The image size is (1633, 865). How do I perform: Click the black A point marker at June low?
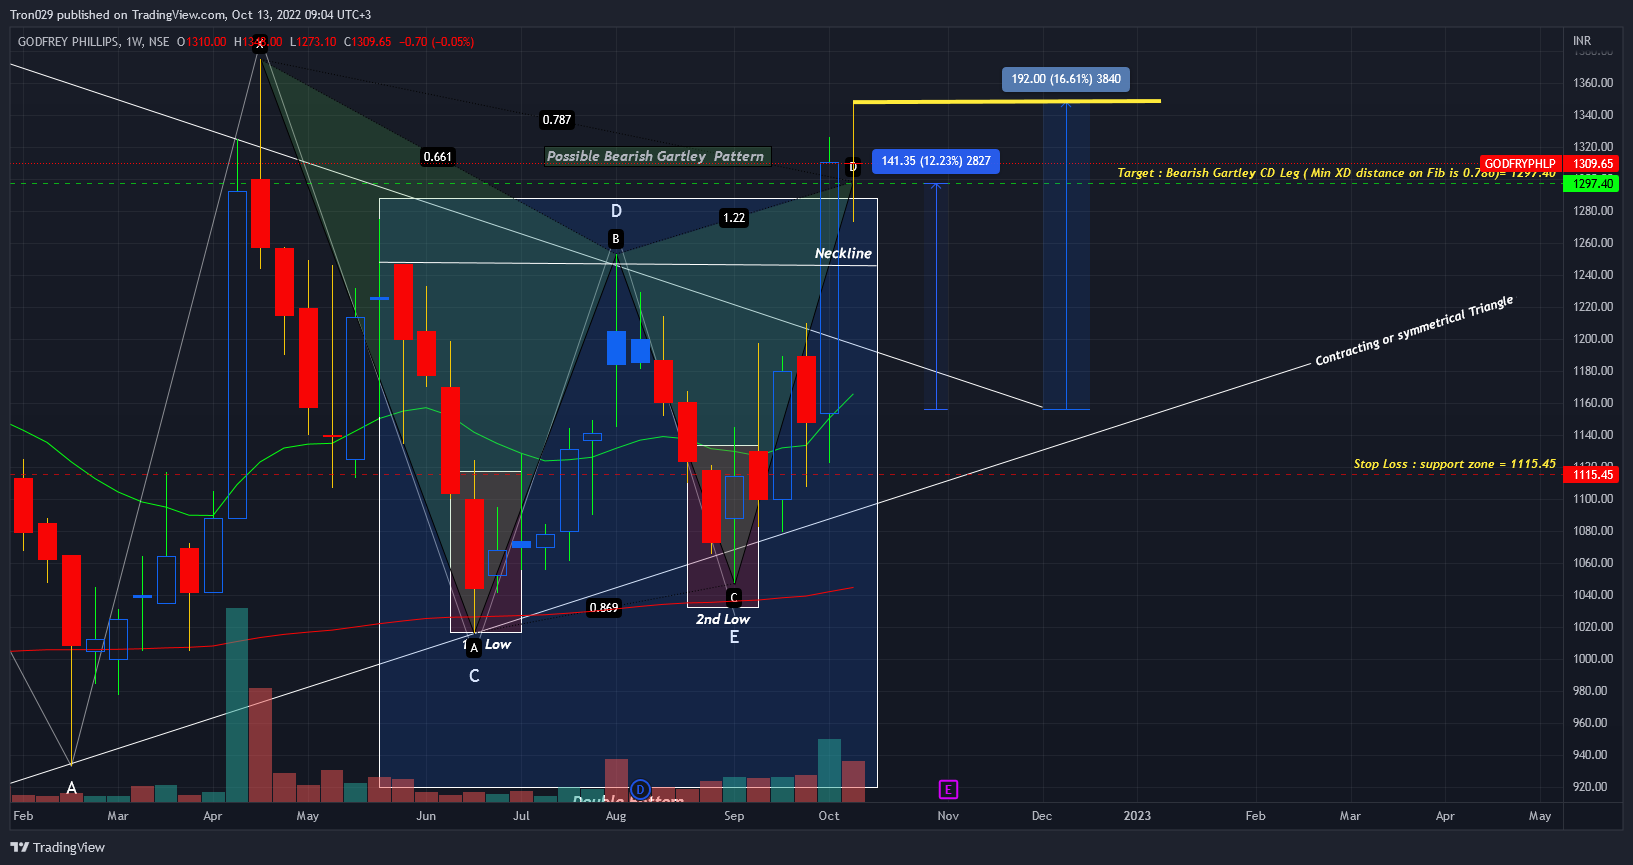pyautogui.click(x=474, y=647)
